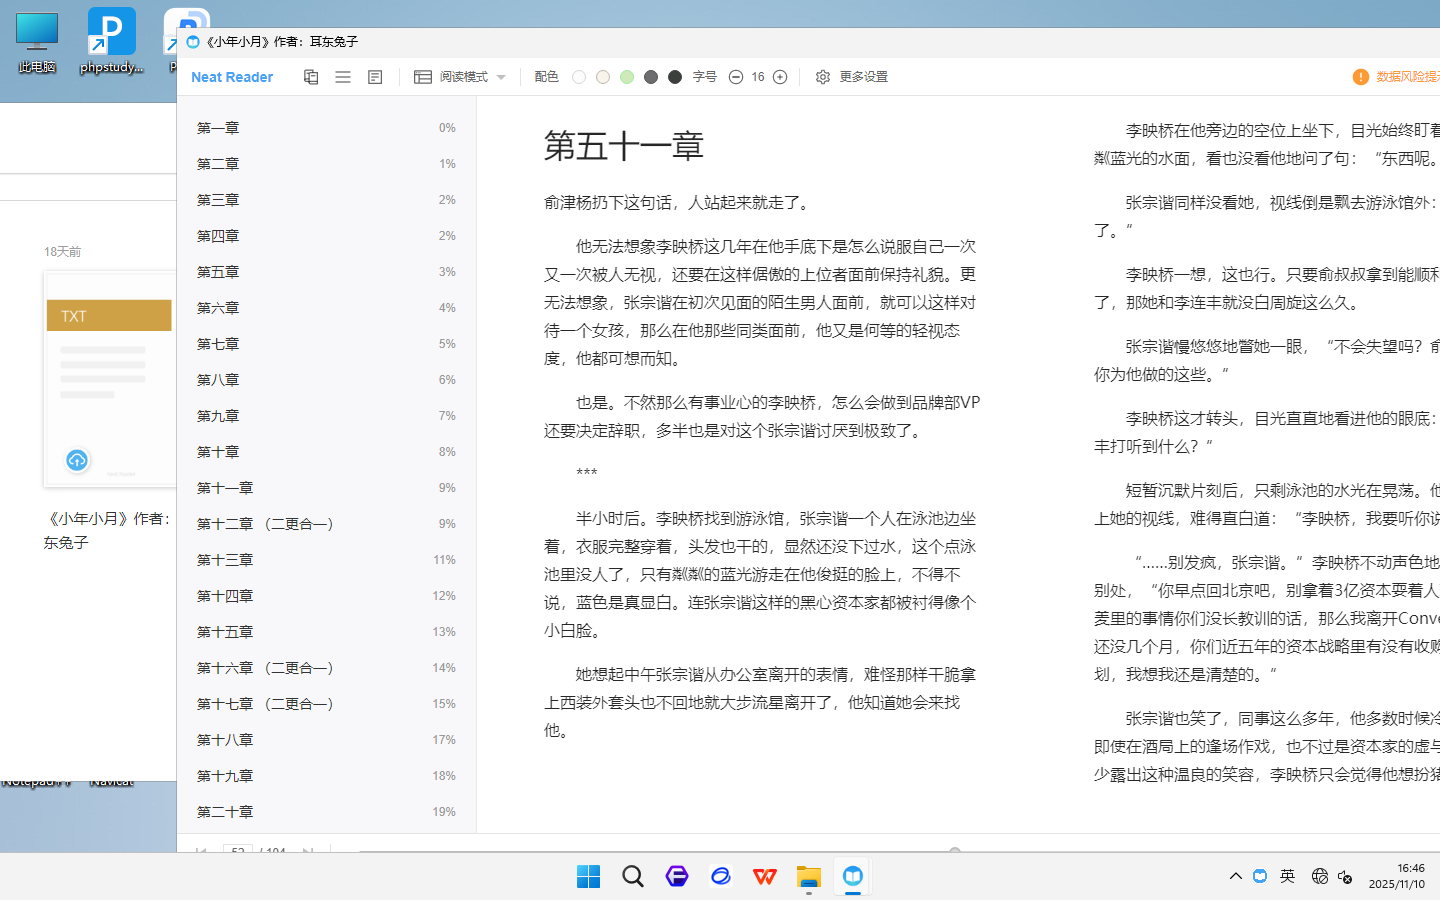The image size is (1440, 900).
Task: Select the beige color scheme
Action: [x=603, y=77]
